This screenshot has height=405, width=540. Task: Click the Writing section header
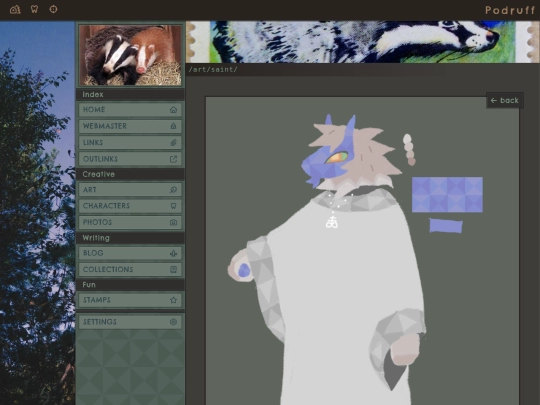click(130, 238)
